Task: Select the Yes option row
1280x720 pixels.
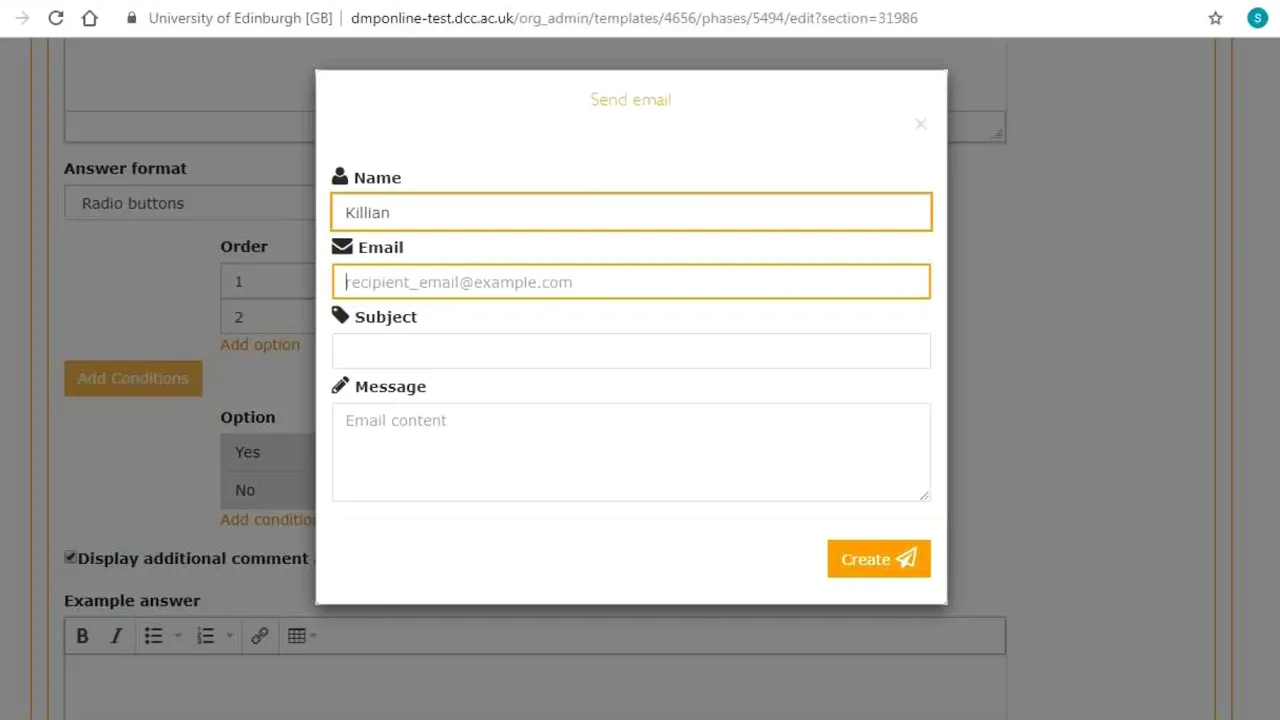Action: click(x=268, y=452)
